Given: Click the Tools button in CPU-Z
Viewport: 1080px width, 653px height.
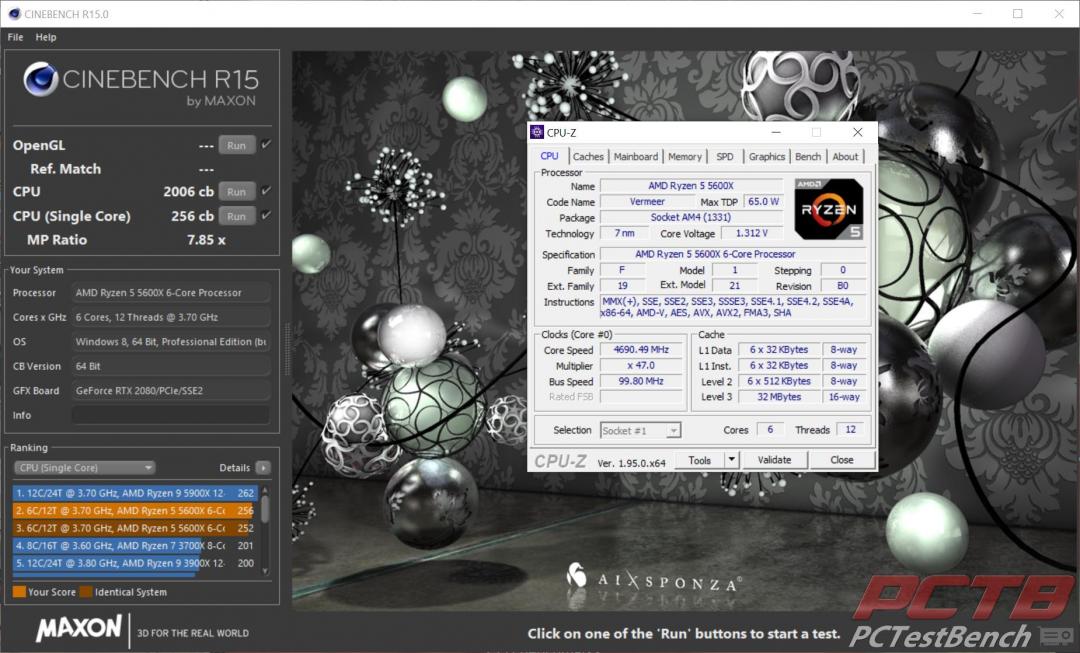Looking at the screenshot, I should [699, 460].
